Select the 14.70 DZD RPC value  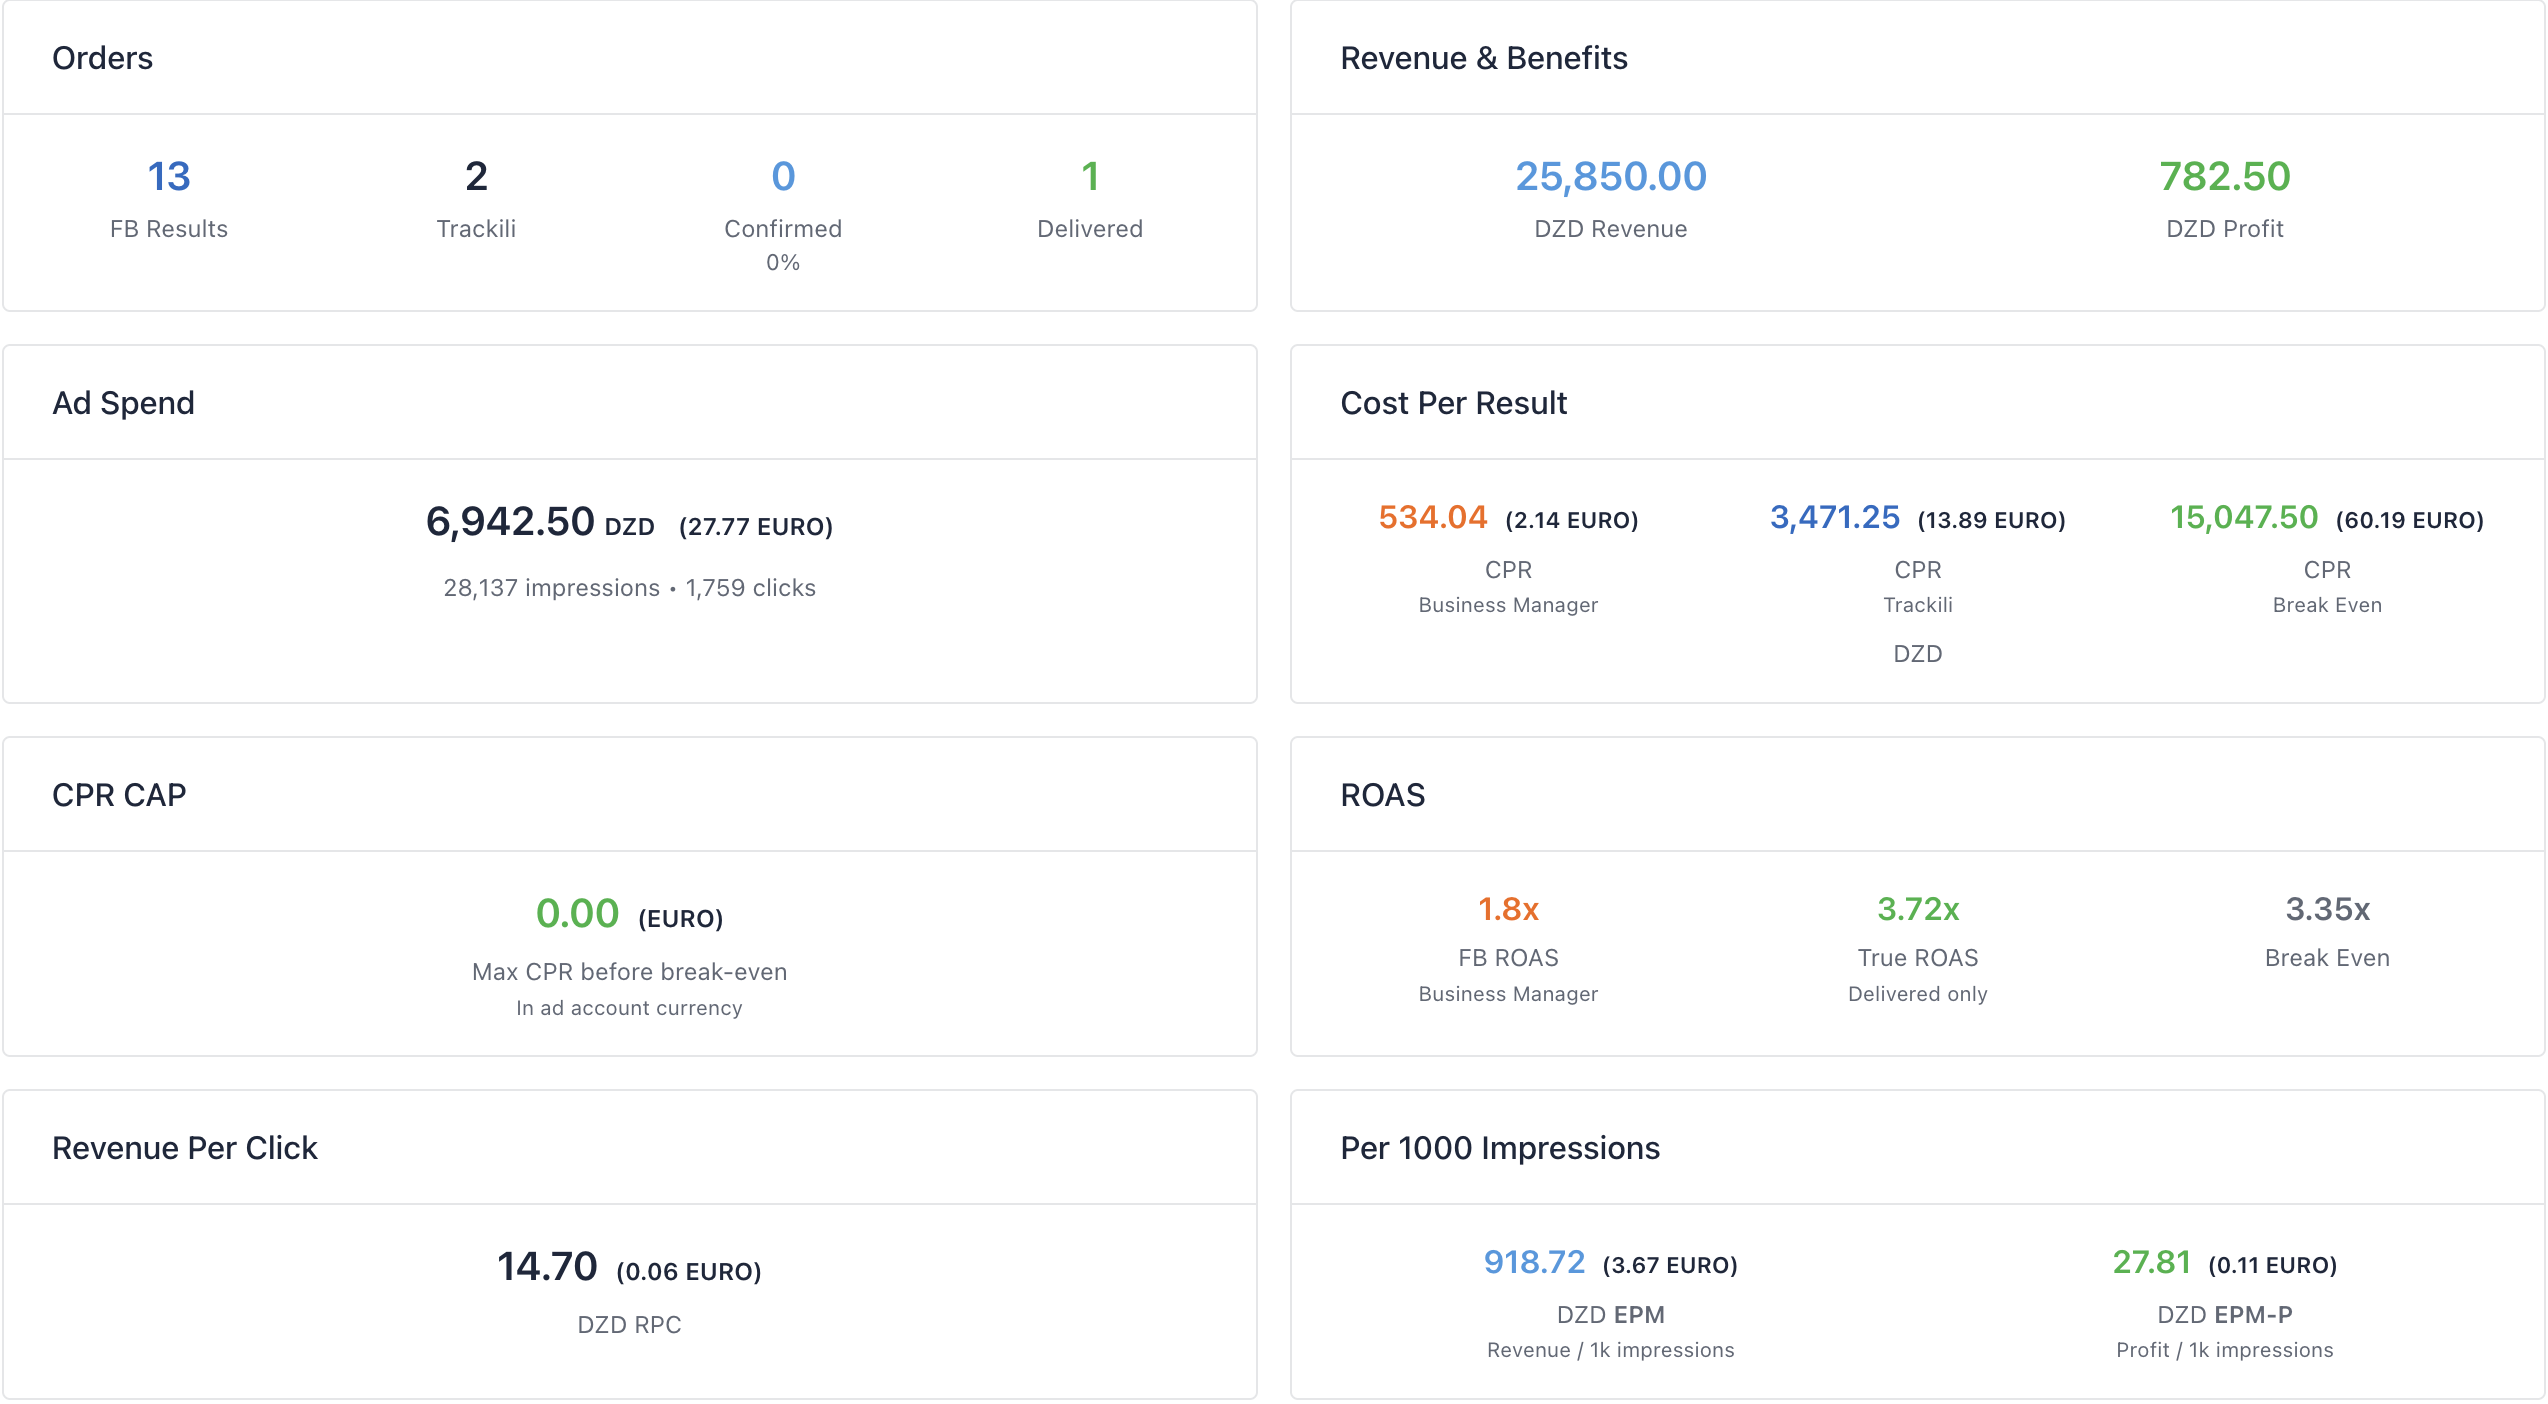coord(547,1267)
